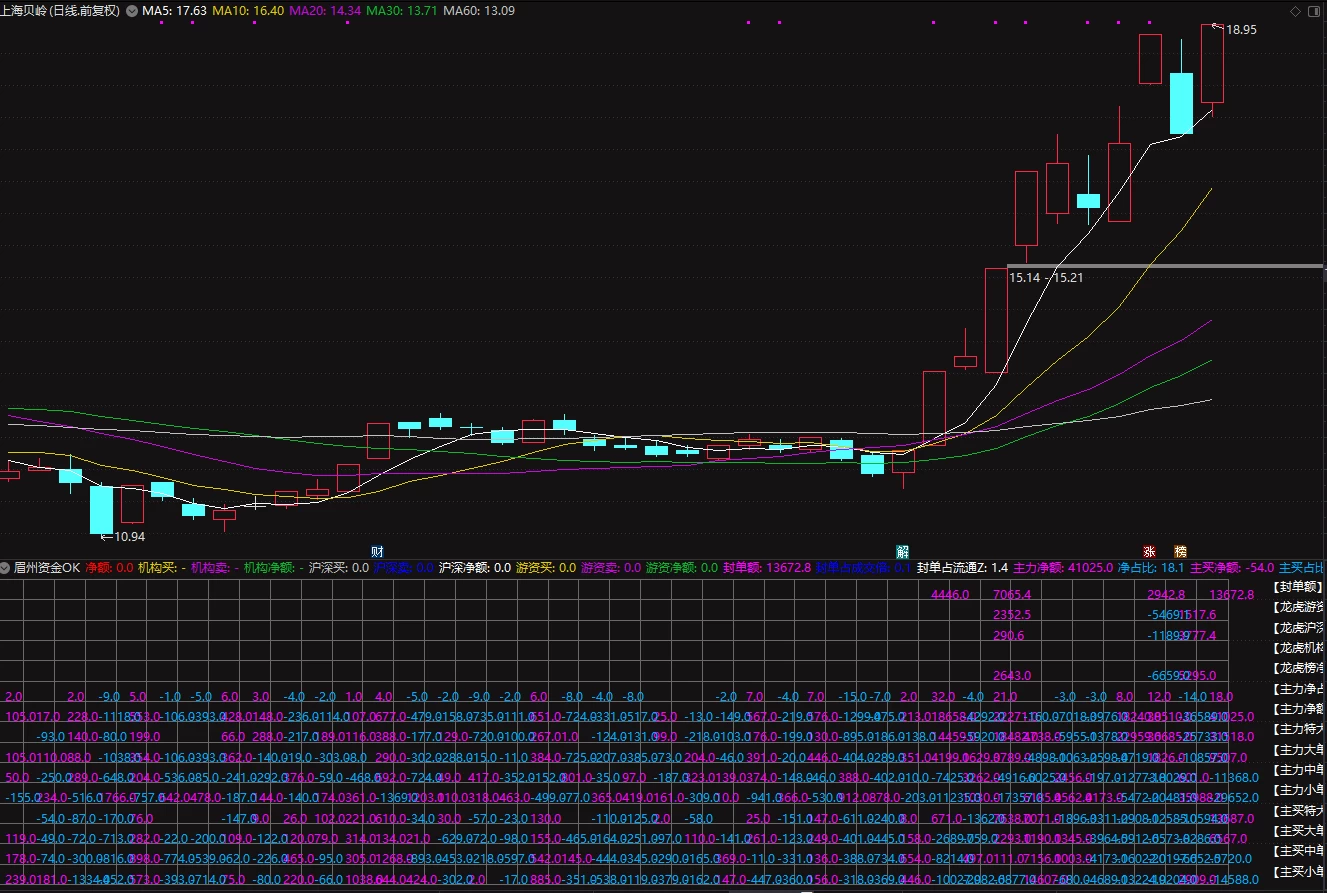Click the 2352.5 cell in 龙虎游资 row
This screenshot has width=1327, height=893.
[1011, 615]
